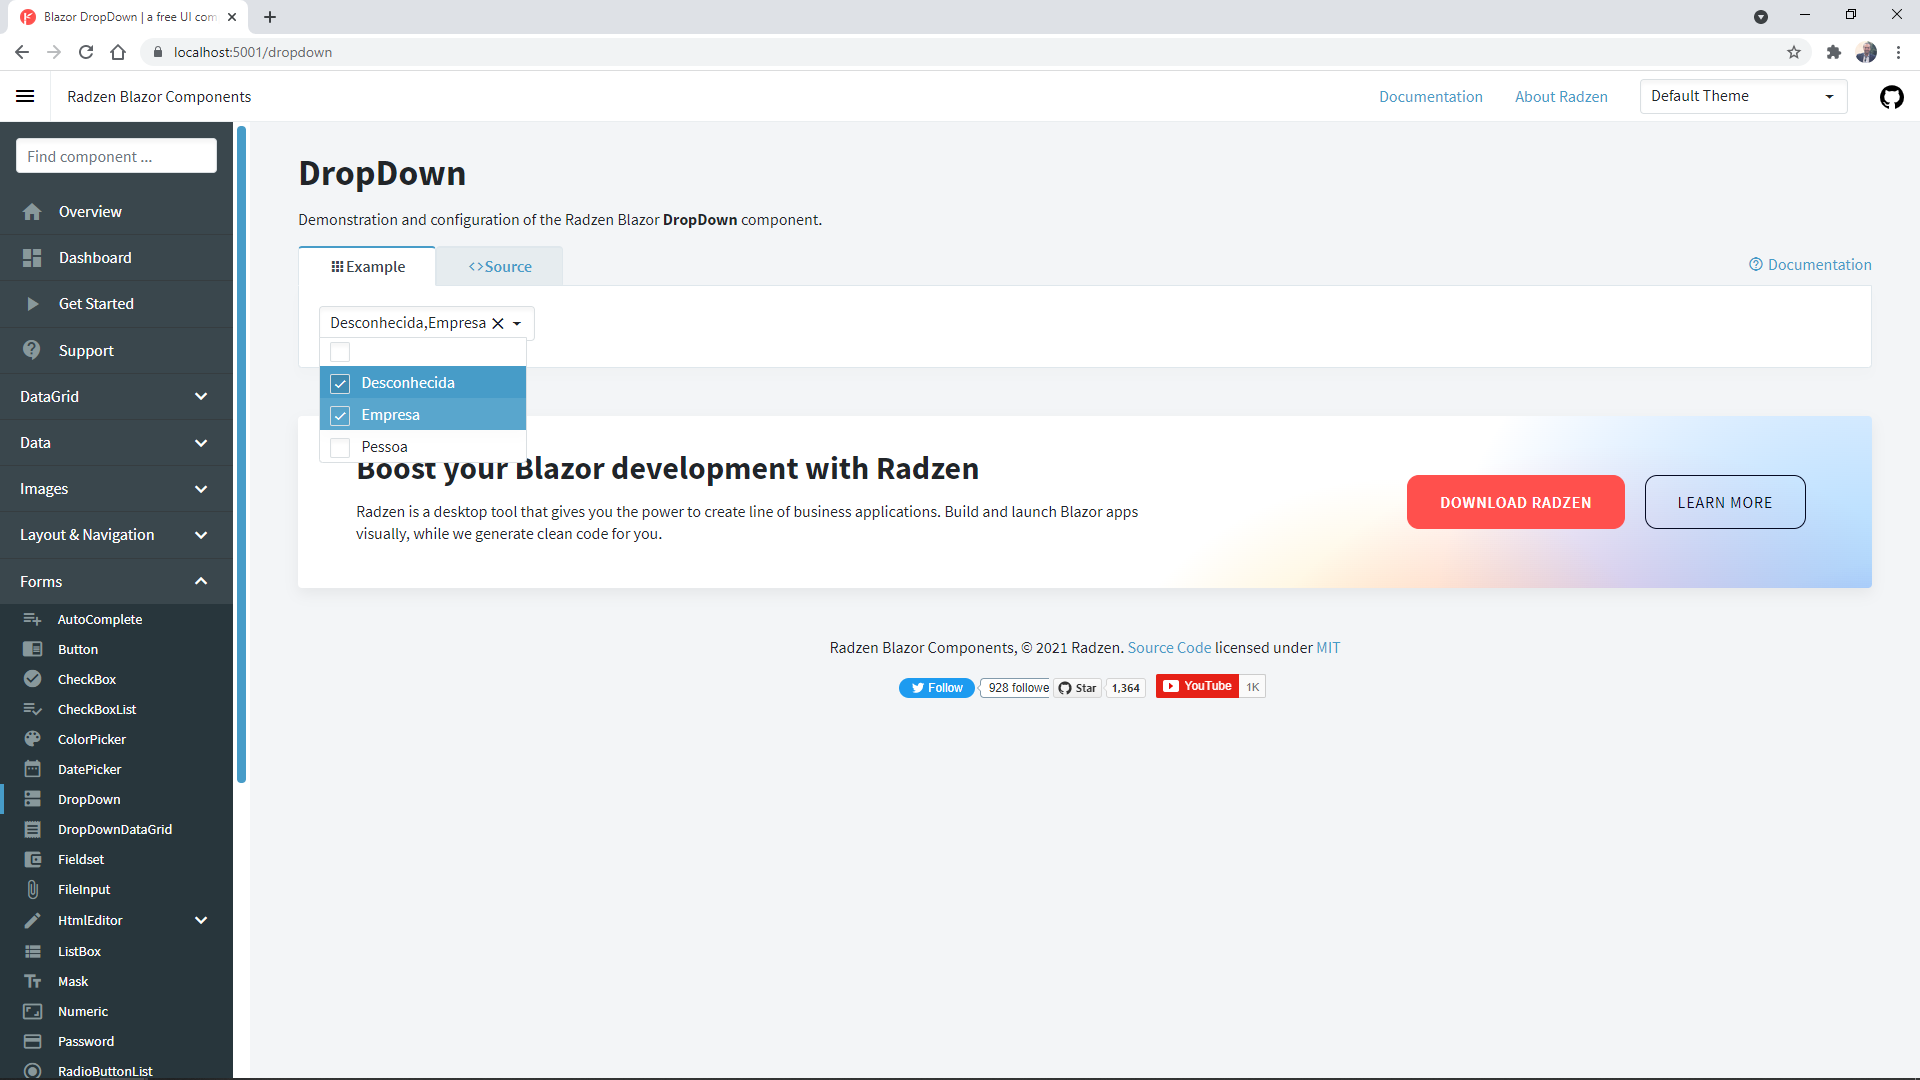Click the GitHub icon in the header
Image resolution: width=1920 pixels, height=1080 pixels.
1892,97
